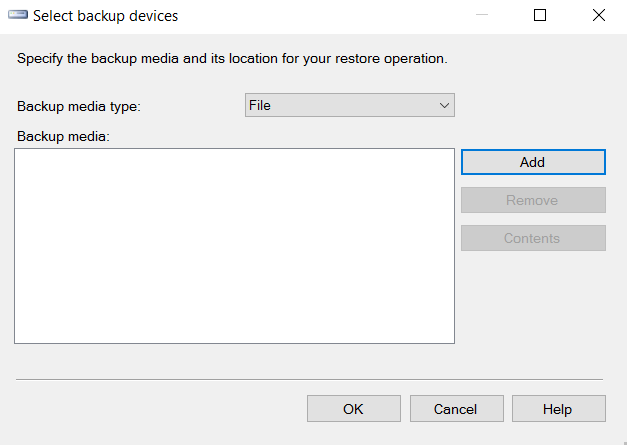Viewport: 627px width, 445px height.
Task: Open Help for this dialog
Action: [x=558, y=409]
